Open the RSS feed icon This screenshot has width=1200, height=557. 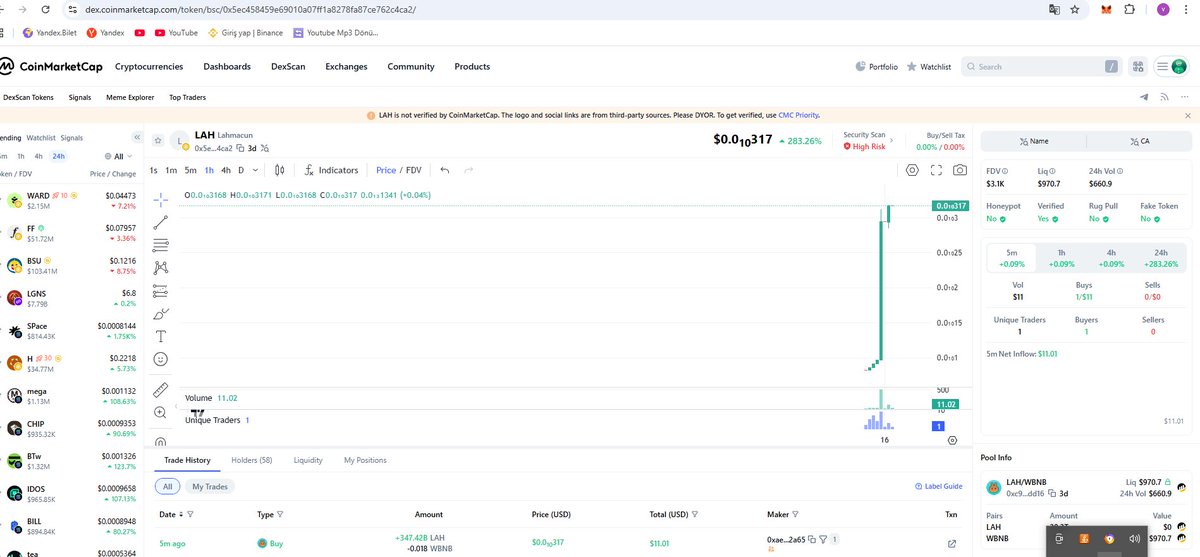point(1166,97)
